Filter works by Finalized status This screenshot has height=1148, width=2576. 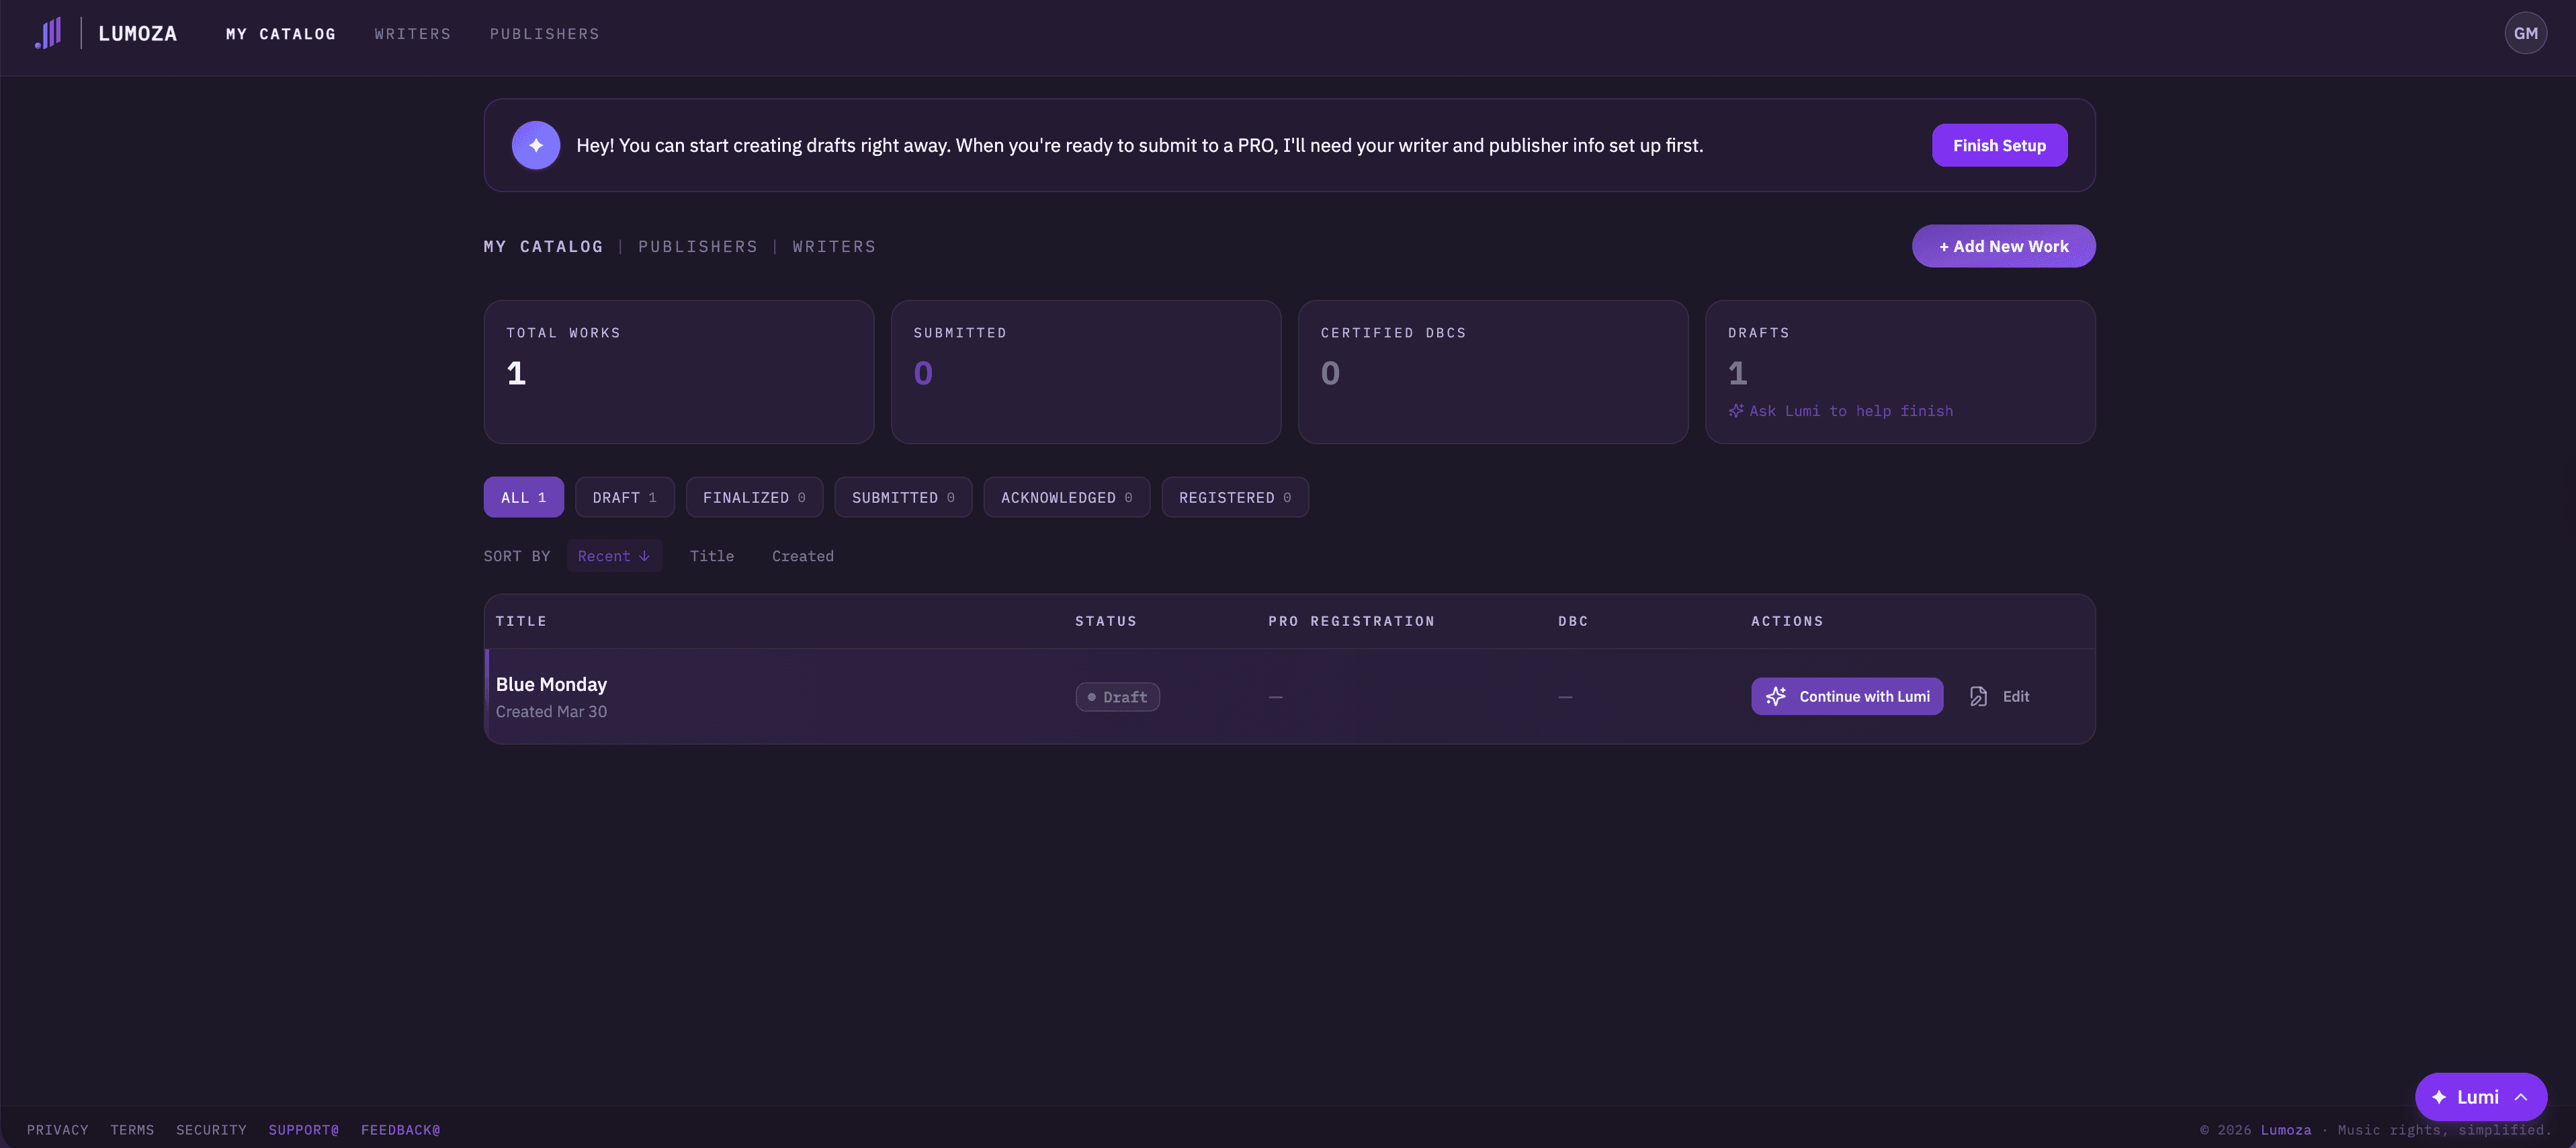[x=754, y=497]
